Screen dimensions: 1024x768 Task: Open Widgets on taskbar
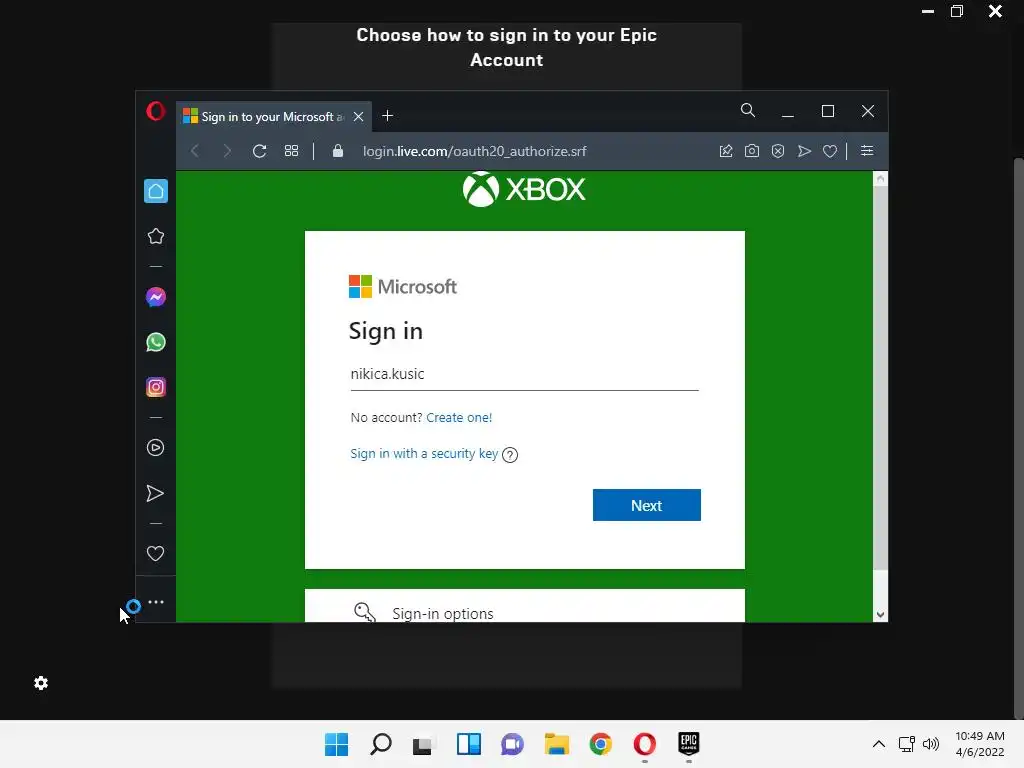pos(468,744)
